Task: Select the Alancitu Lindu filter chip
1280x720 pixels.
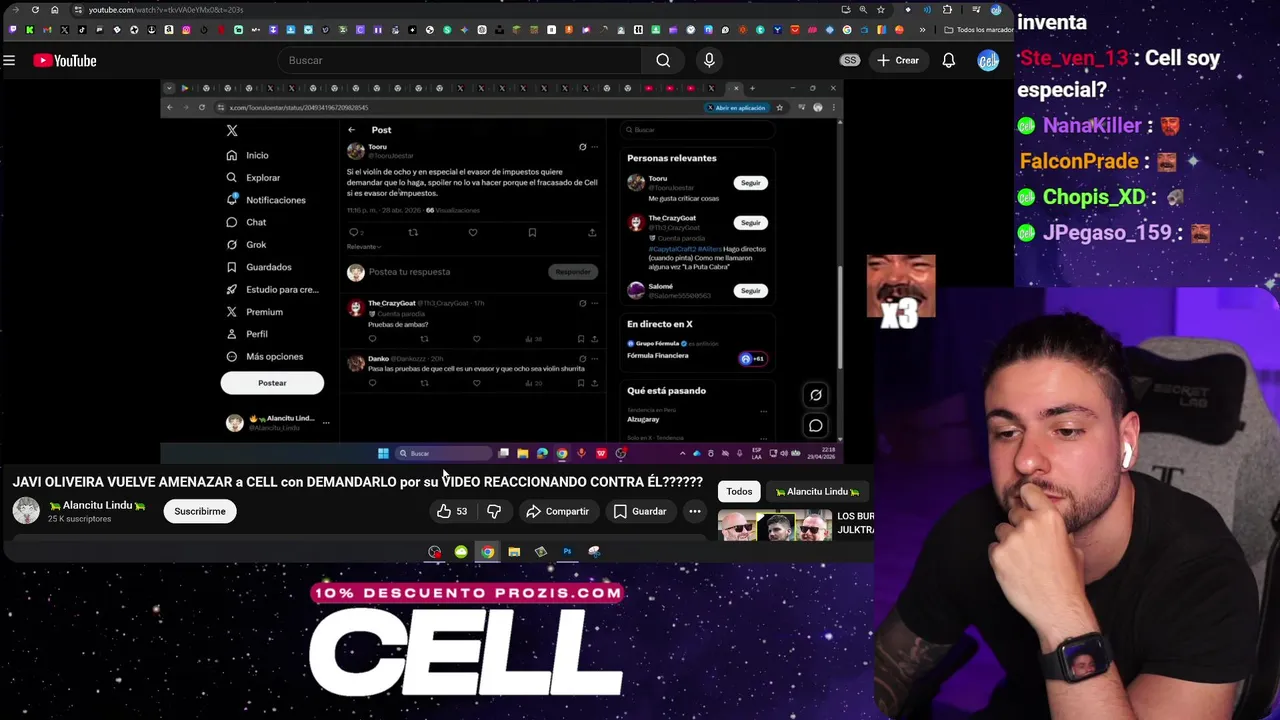Action: (818, 491)
